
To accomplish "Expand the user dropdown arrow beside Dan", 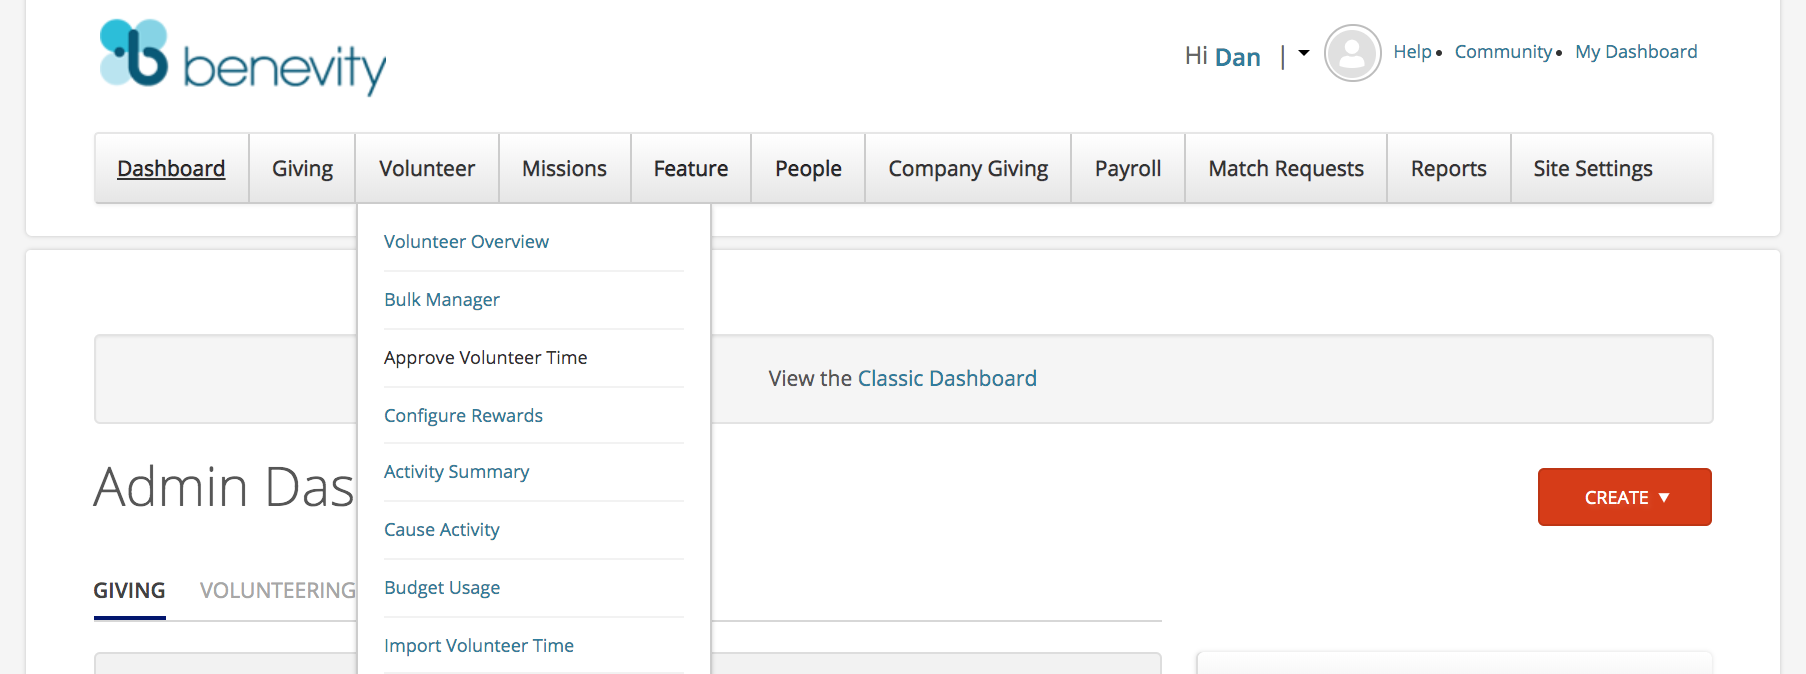I will point(1304,53).
